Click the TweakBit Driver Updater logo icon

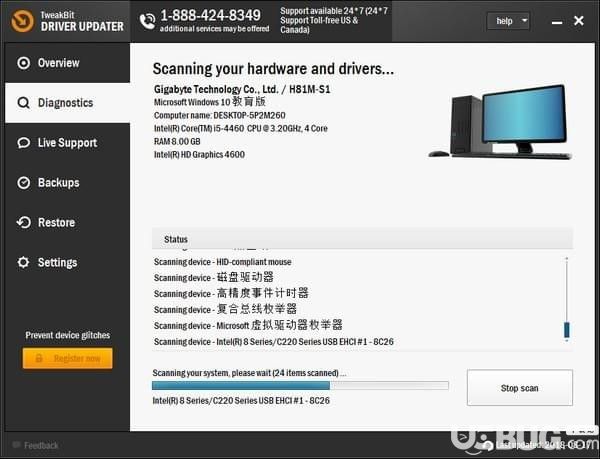tap(22, 21)
